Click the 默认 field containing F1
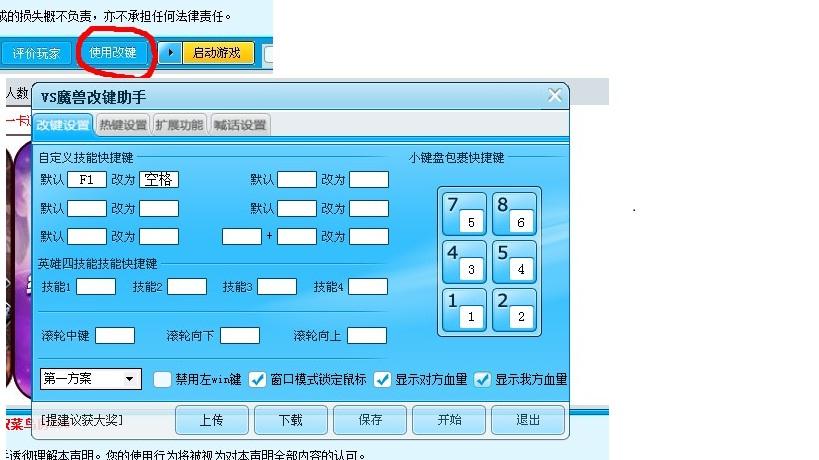The image size is (819, 460). [87, 180]
